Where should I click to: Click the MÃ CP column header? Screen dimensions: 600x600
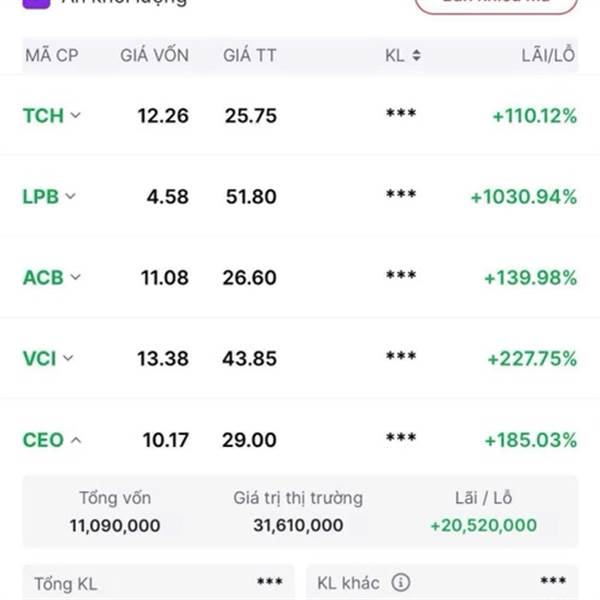[52, 56]
